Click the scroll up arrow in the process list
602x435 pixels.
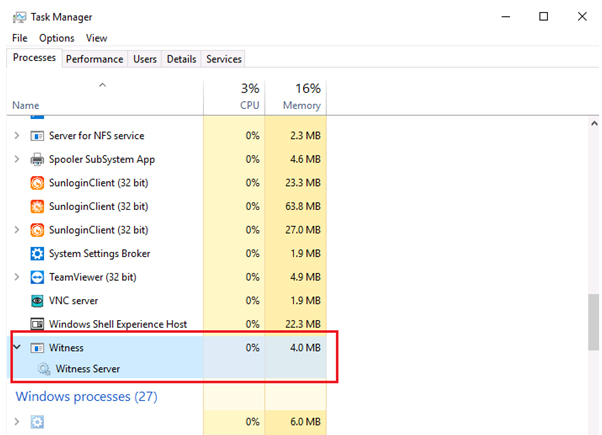click(x=594, y=124)
